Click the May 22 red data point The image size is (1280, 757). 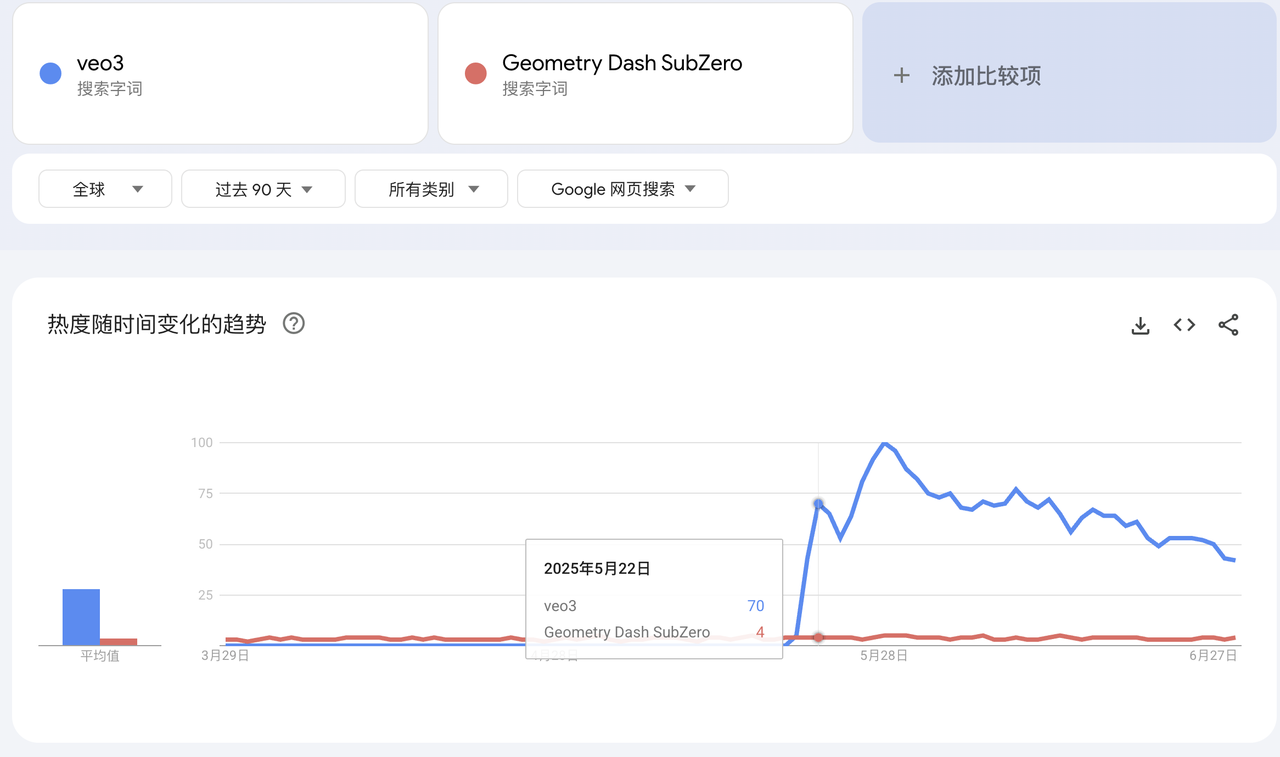[818, 637]
